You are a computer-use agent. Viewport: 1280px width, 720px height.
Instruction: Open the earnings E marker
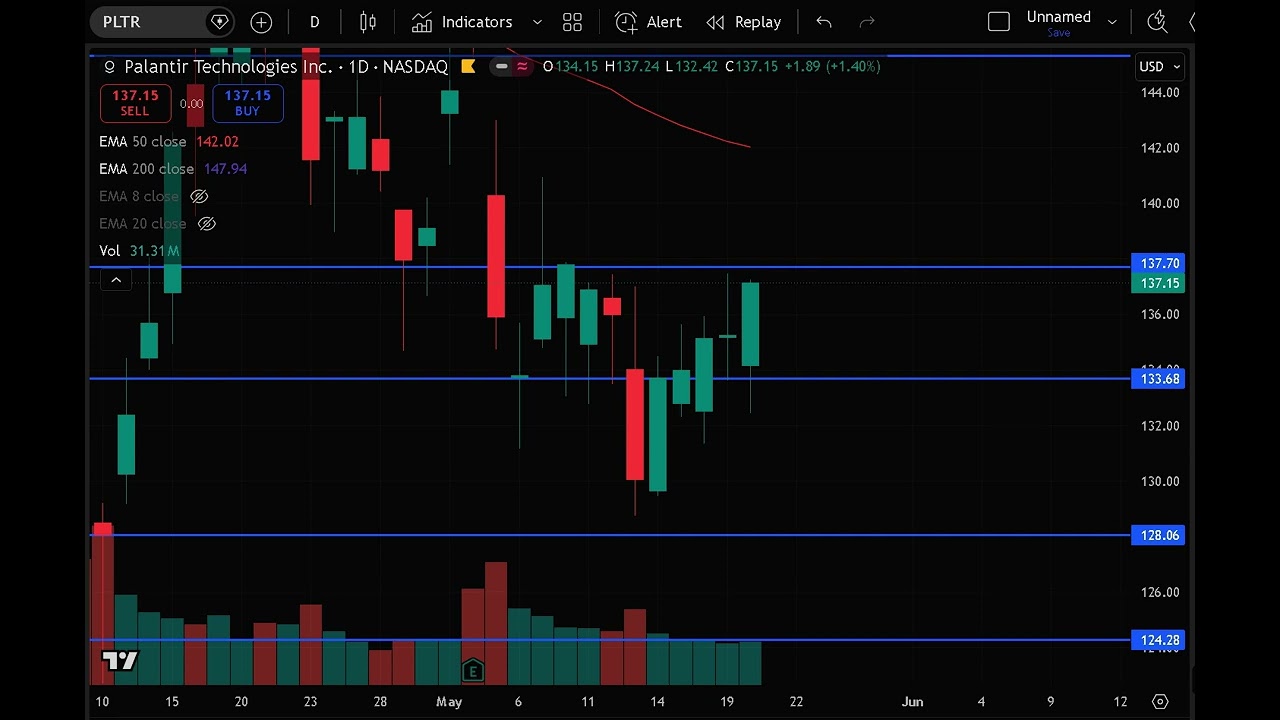(473, 671)
